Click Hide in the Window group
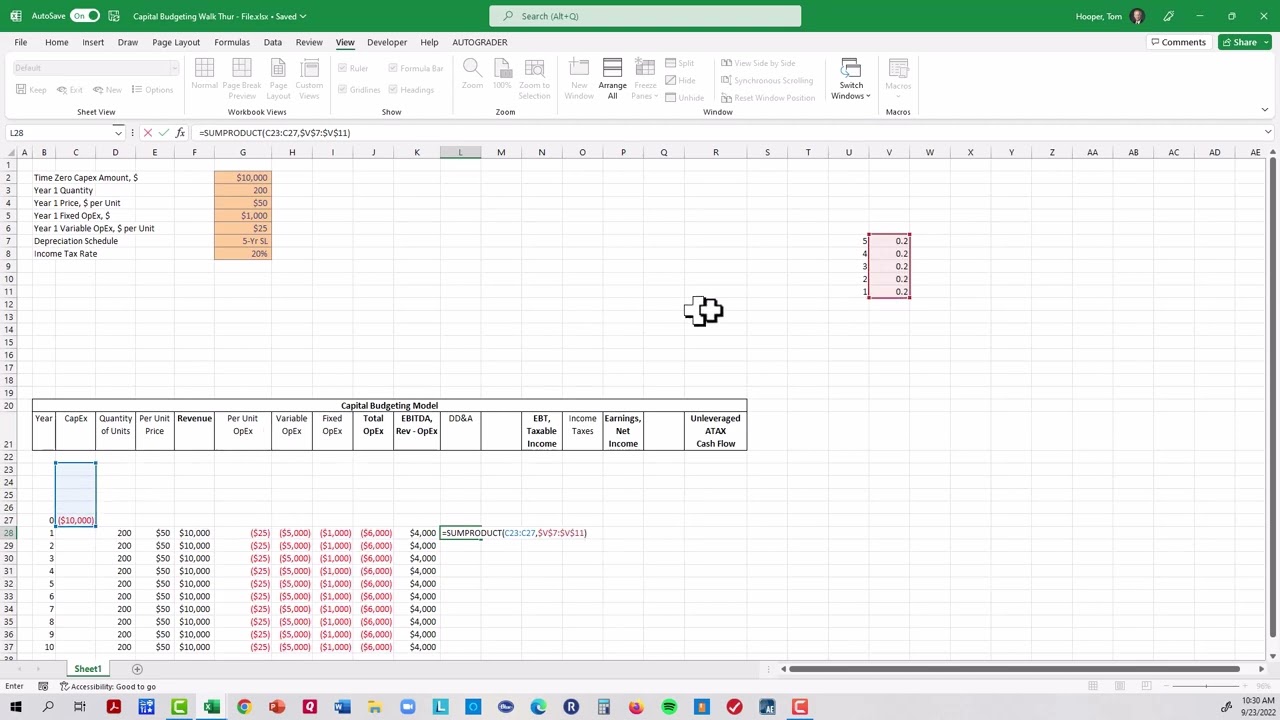This screenshot has height=720, width=1280. [x=680, y=80]
